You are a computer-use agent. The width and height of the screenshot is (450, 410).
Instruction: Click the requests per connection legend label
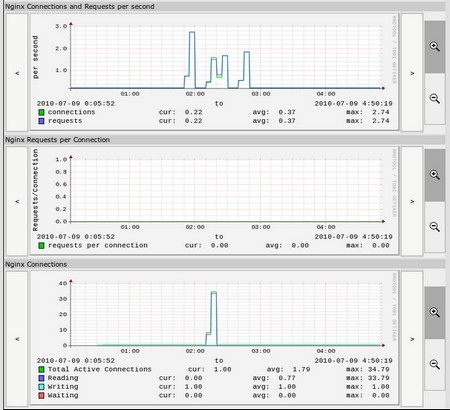pos(98,245)
